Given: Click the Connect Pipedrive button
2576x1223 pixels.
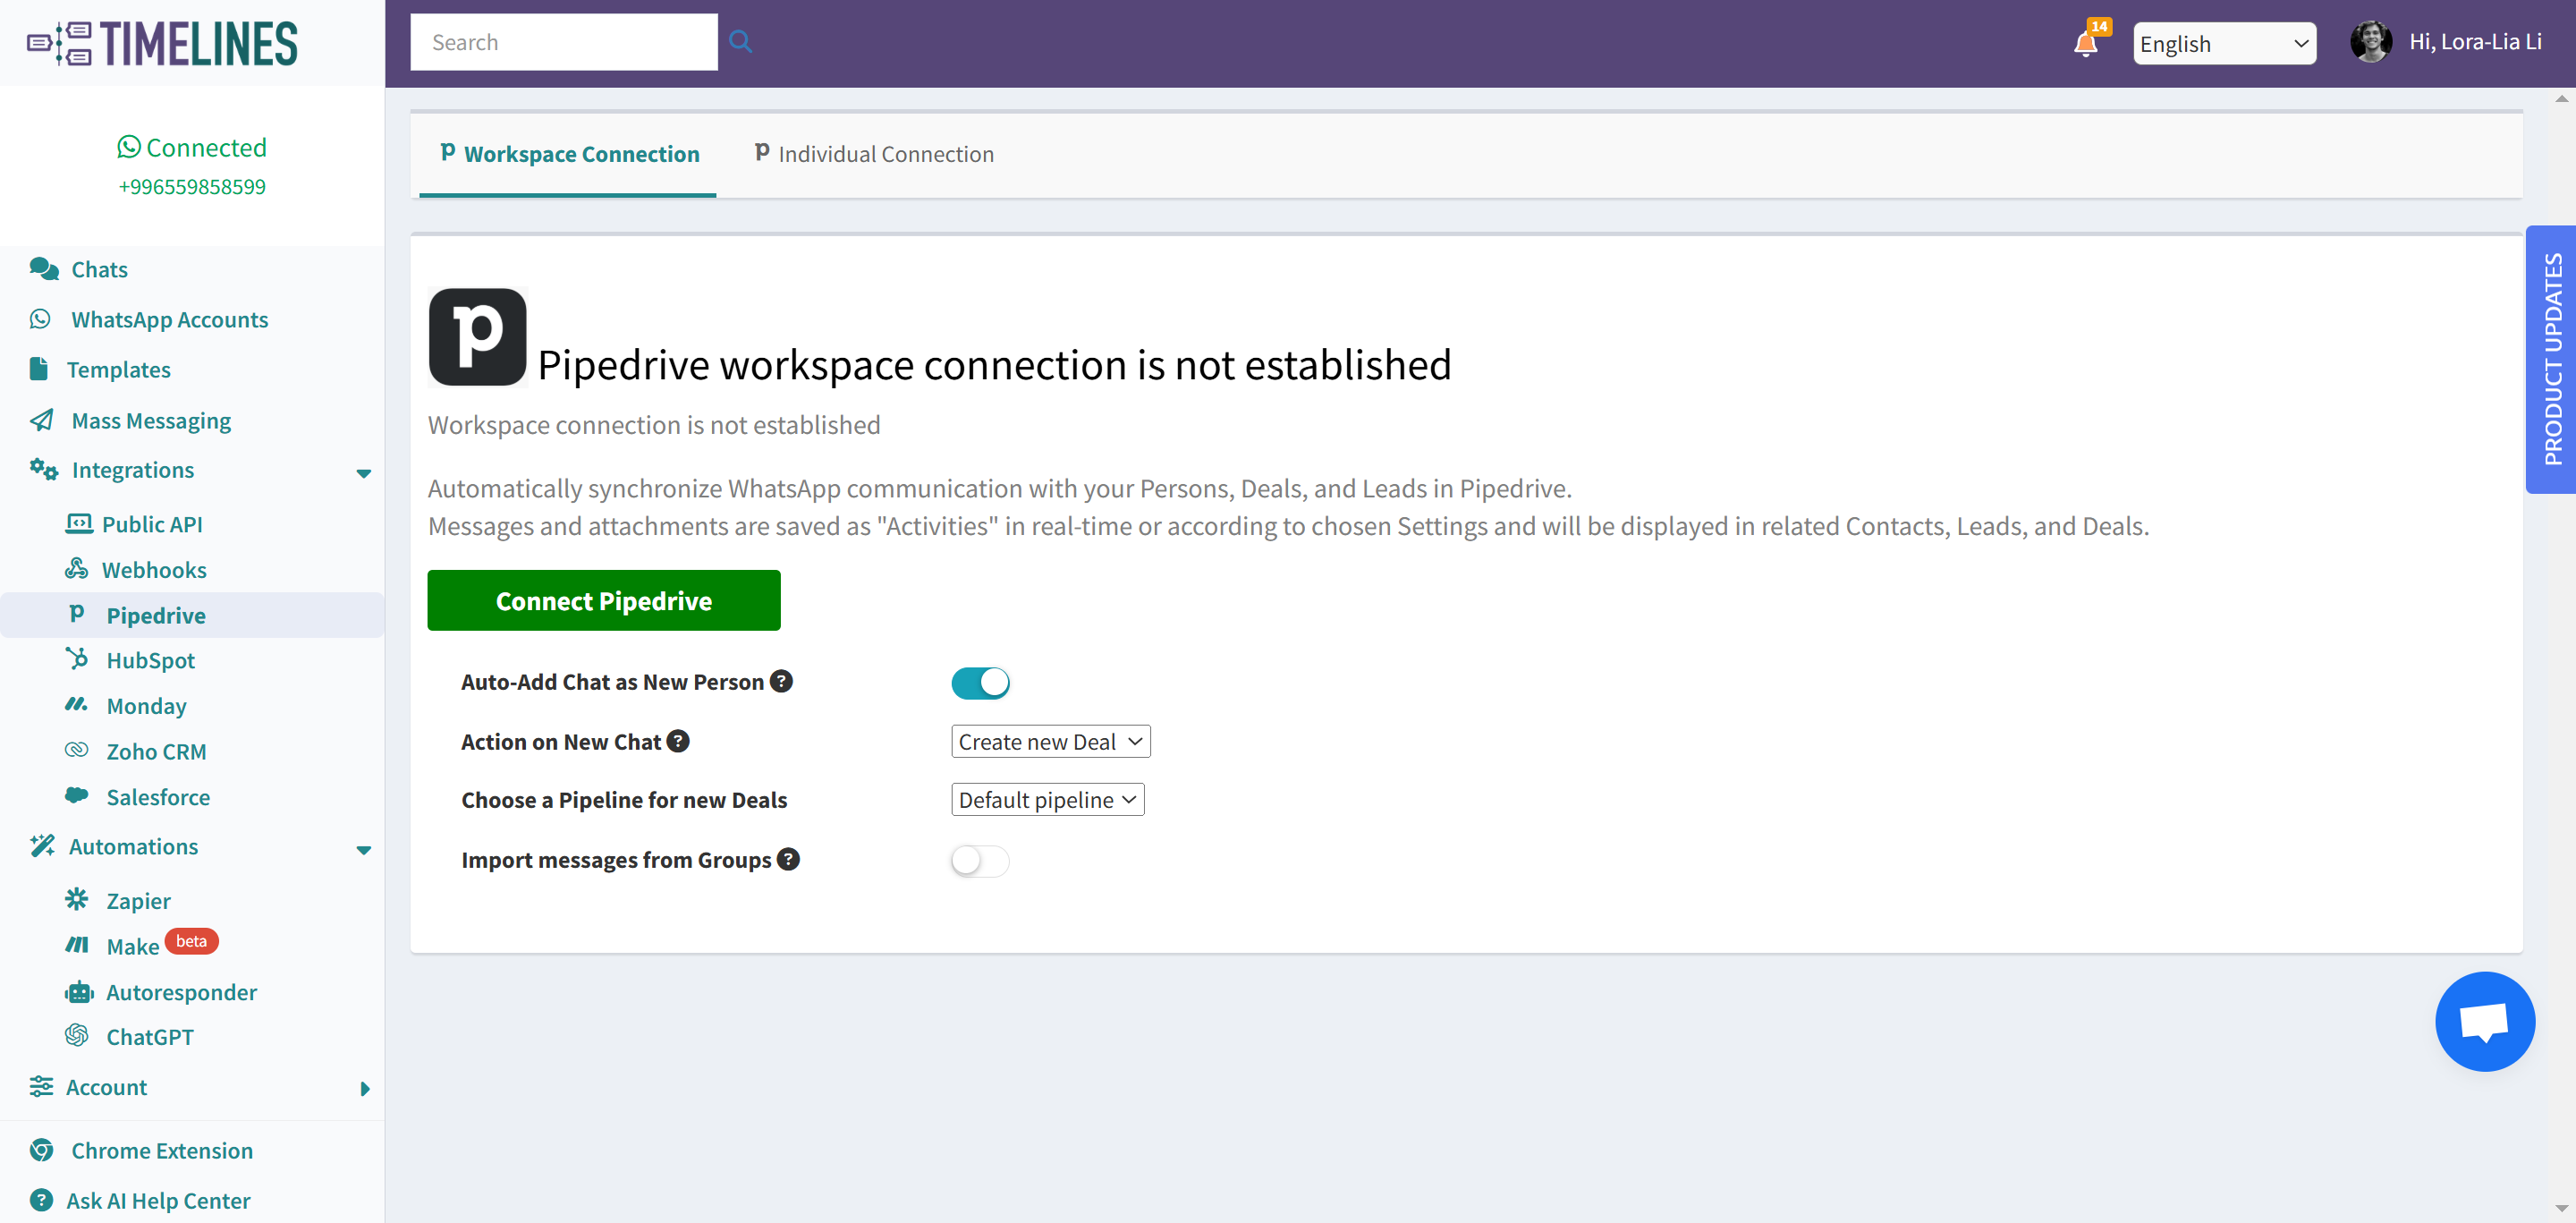Looking at the screenshot, I should (x=604, y=600).
